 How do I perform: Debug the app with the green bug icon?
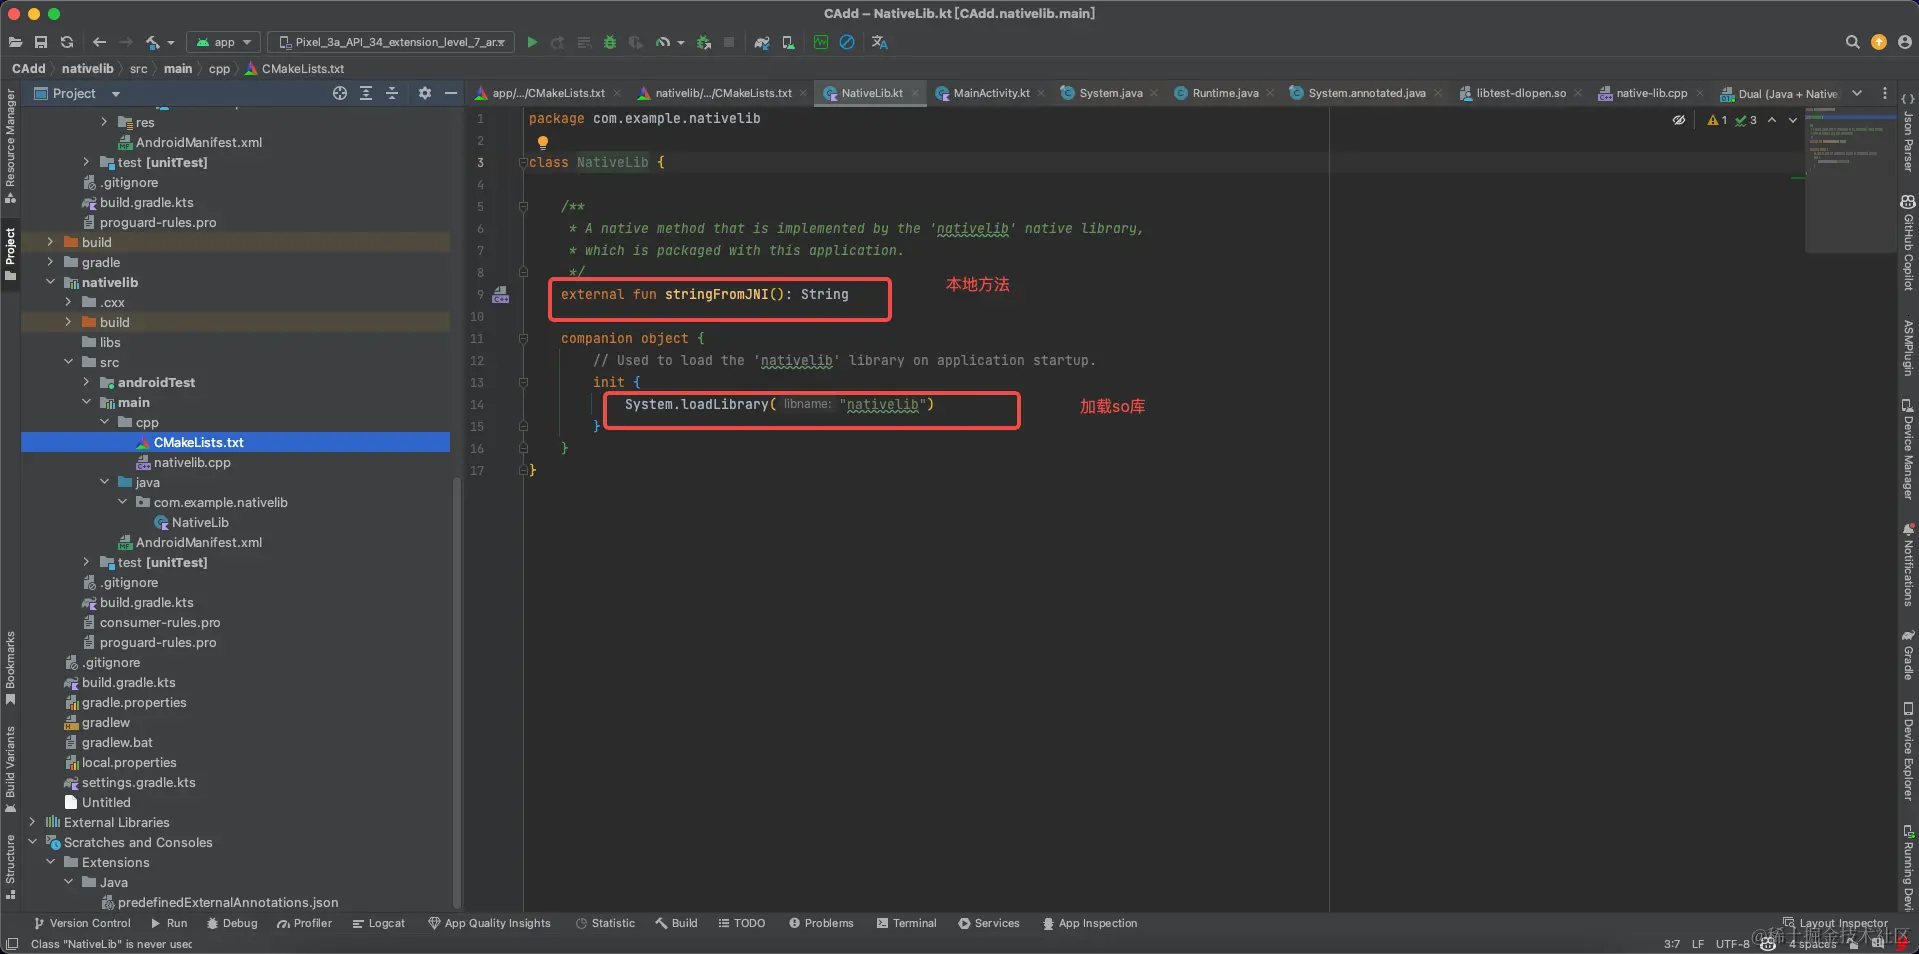point(610,42)
